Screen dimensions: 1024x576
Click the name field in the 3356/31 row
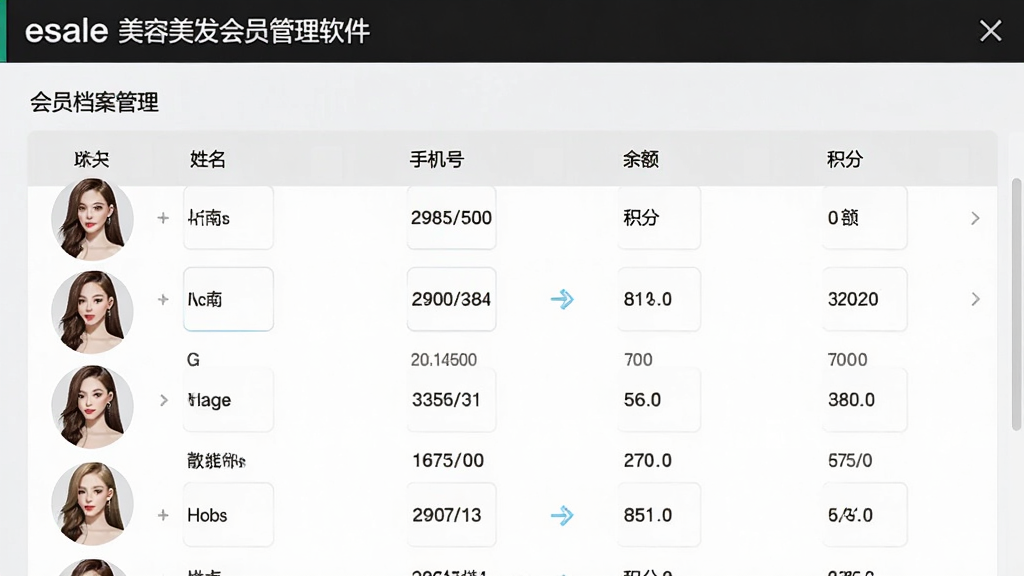coord(228,400)
